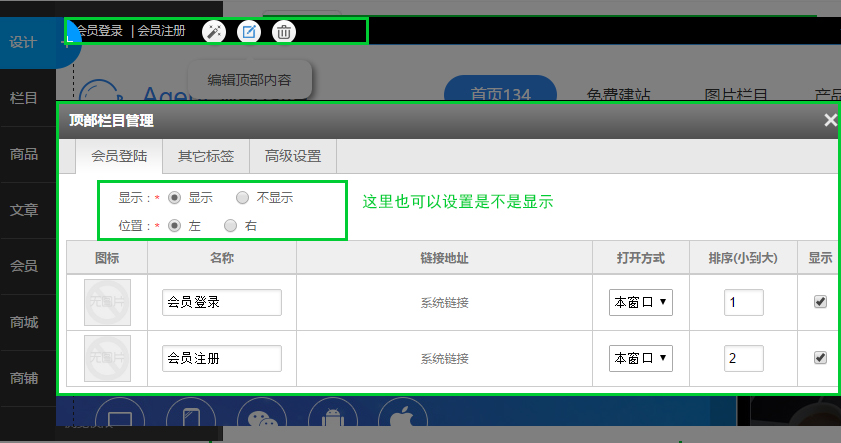Screen dimensions: 841x443
Task: Click the Android icon at bottom
Action: tap(333, 419)
